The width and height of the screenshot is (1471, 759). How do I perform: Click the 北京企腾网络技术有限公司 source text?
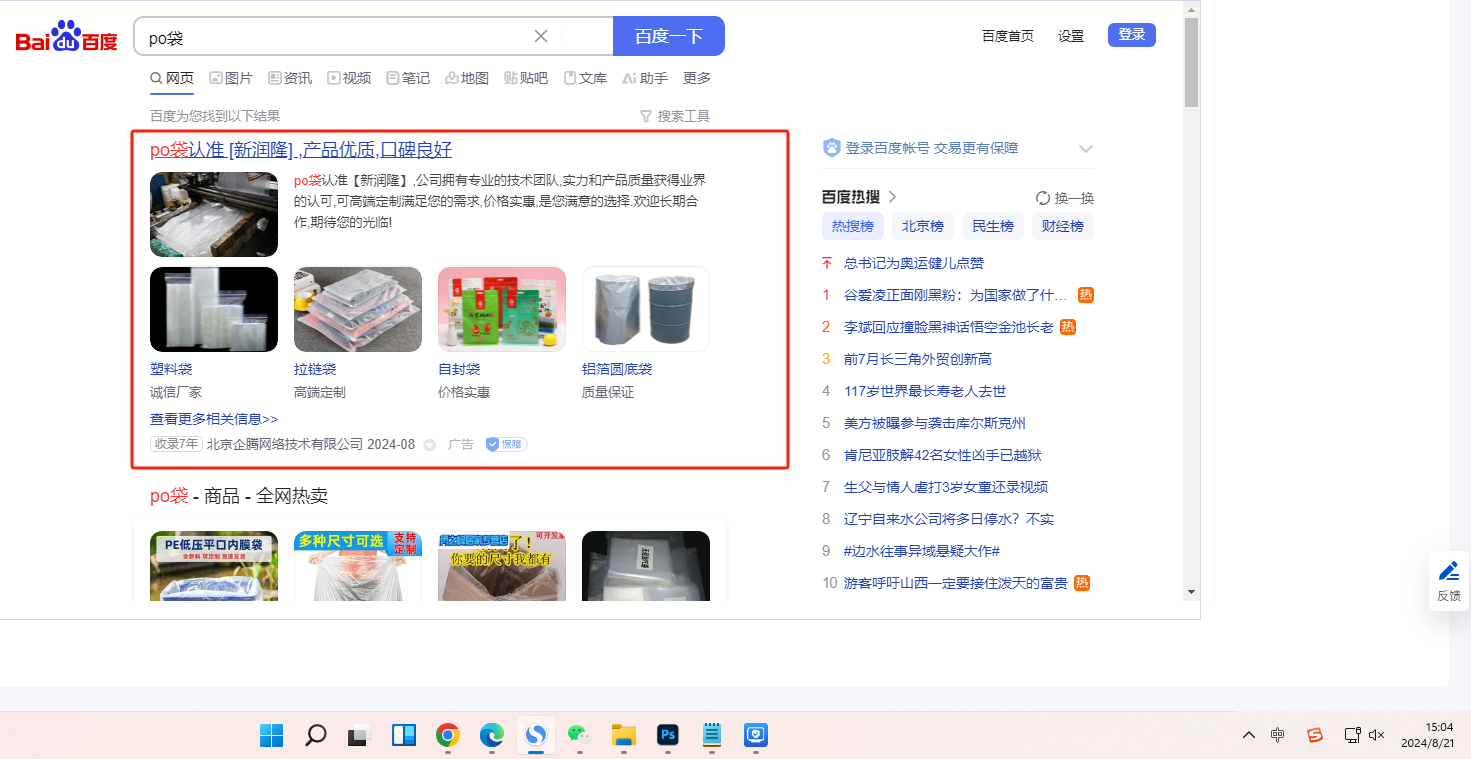pos(284,444)
